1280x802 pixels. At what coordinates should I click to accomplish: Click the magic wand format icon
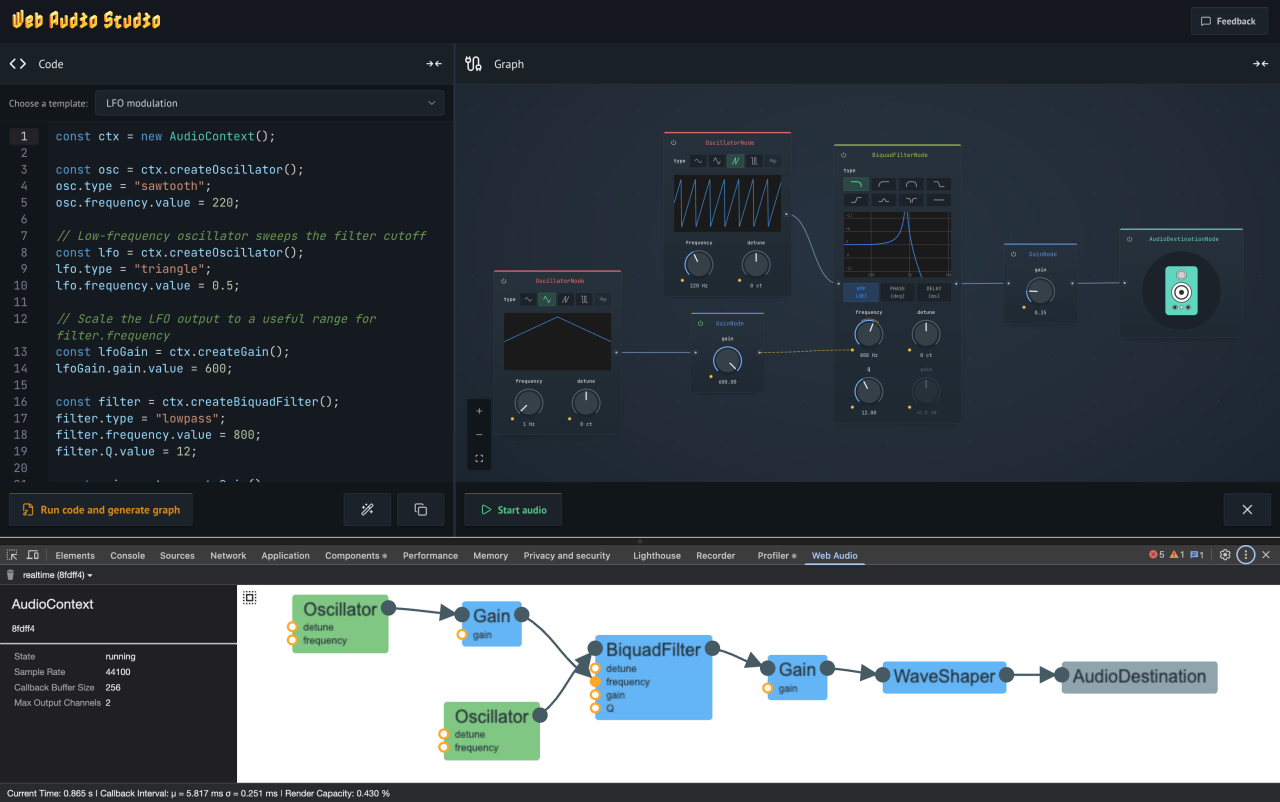367,510
